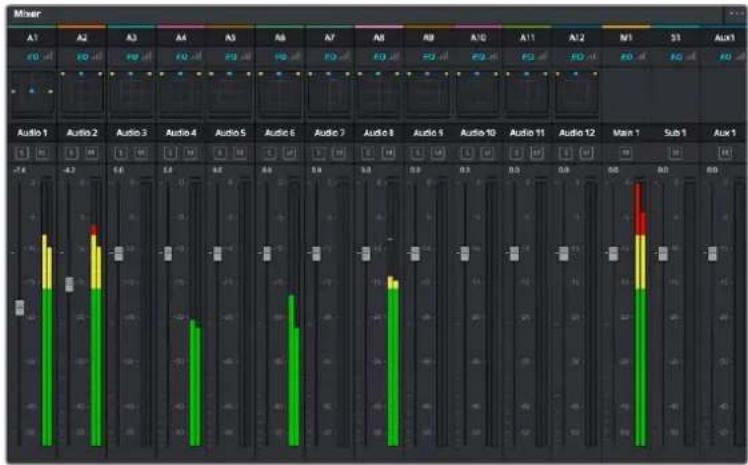Open the Audio 12 pan control box
The image size is (748, 465).
577,95
